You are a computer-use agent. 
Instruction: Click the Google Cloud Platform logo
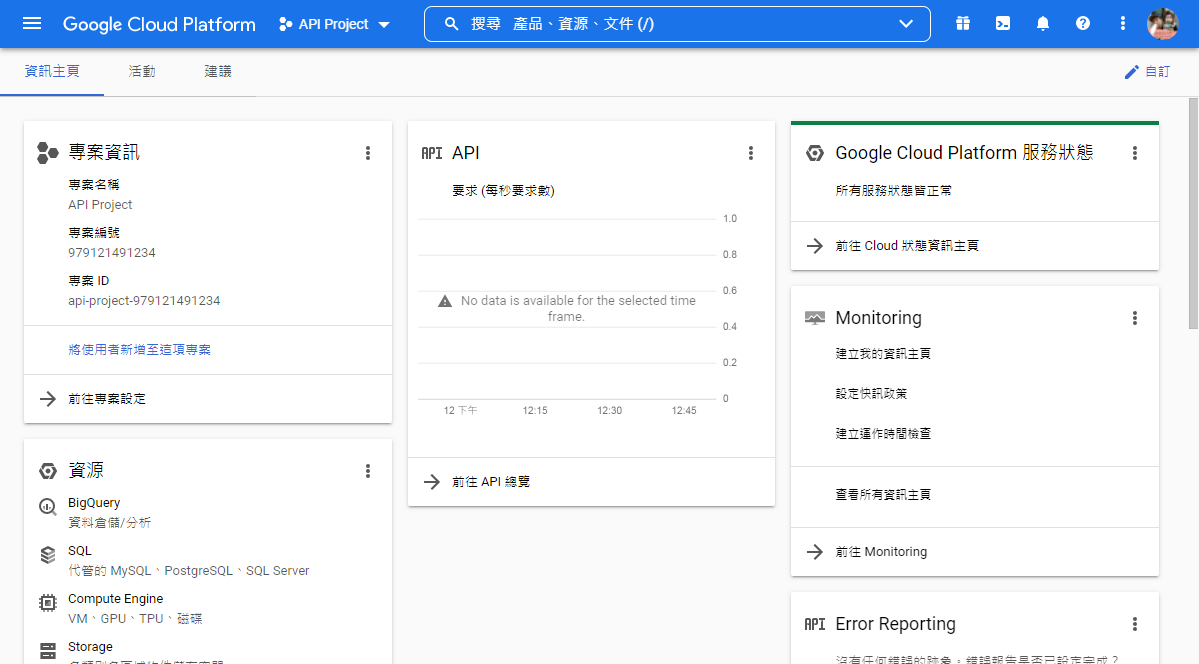pos(159,24)
